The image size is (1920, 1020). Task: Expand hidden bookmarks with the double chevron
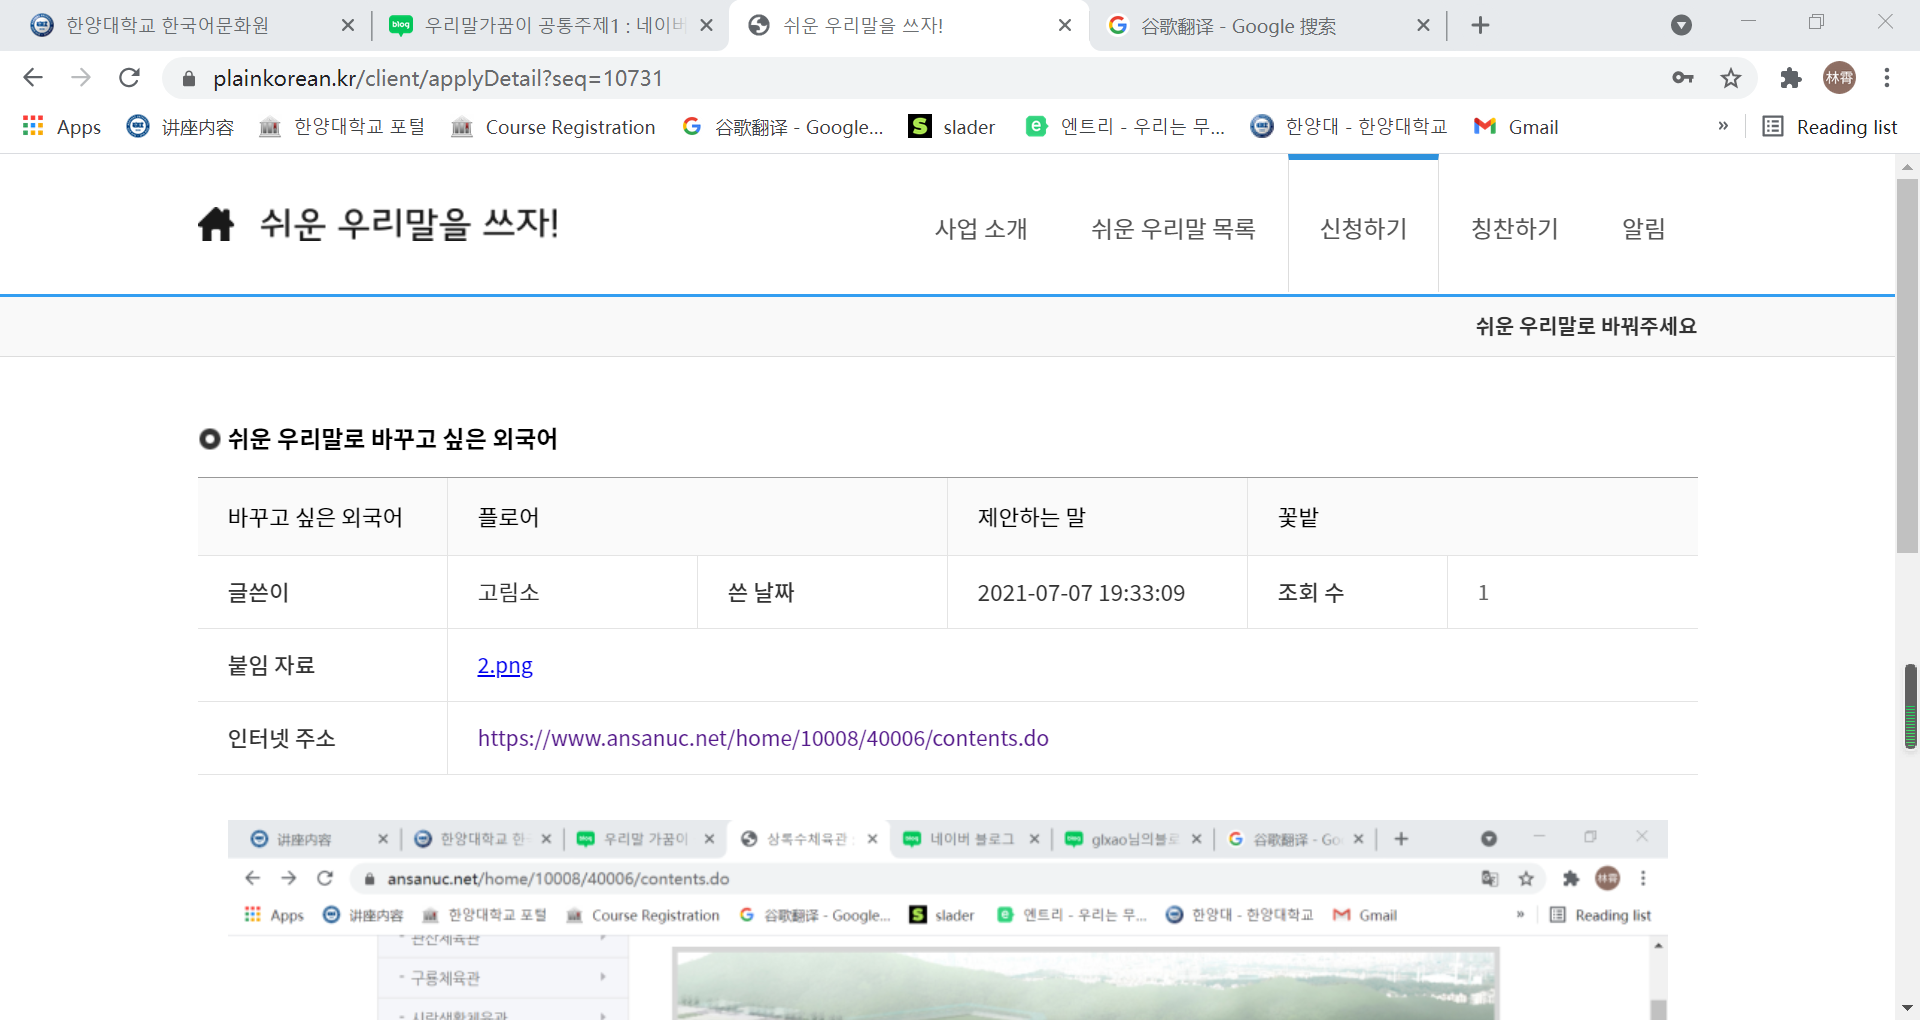click(x=1723, y=126)
